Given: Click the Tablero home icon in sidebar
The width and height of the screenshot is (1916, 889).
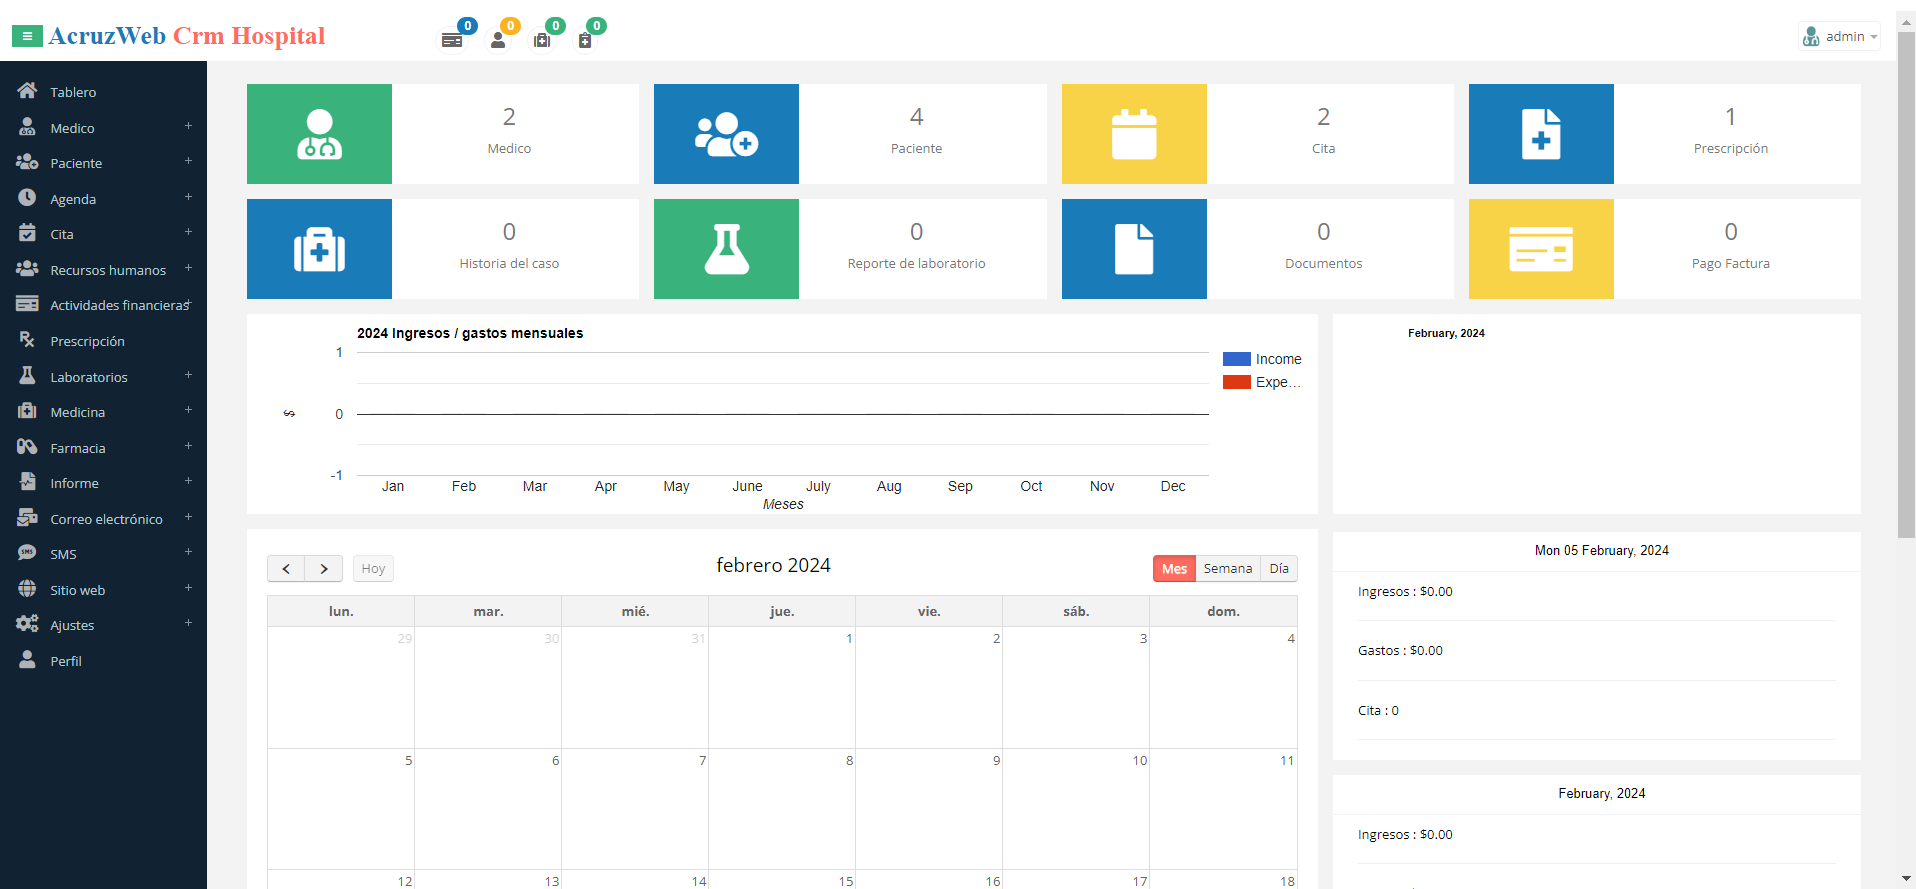Looking at the screenshot, I should (27, 91).
